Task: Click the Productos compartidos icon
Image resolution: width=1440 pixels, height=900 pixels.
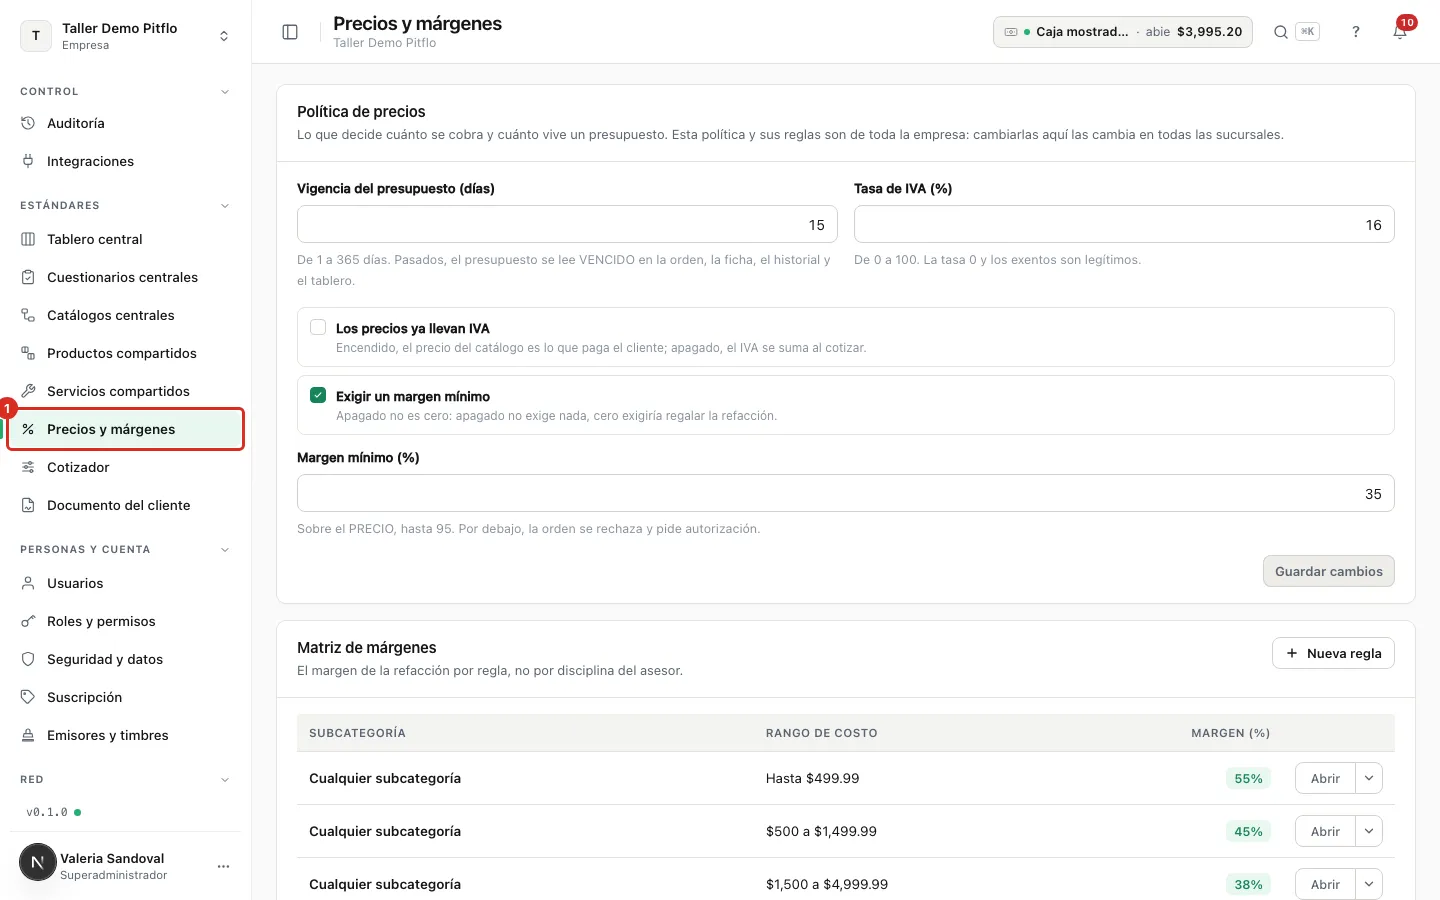Action: click(28, 353)
